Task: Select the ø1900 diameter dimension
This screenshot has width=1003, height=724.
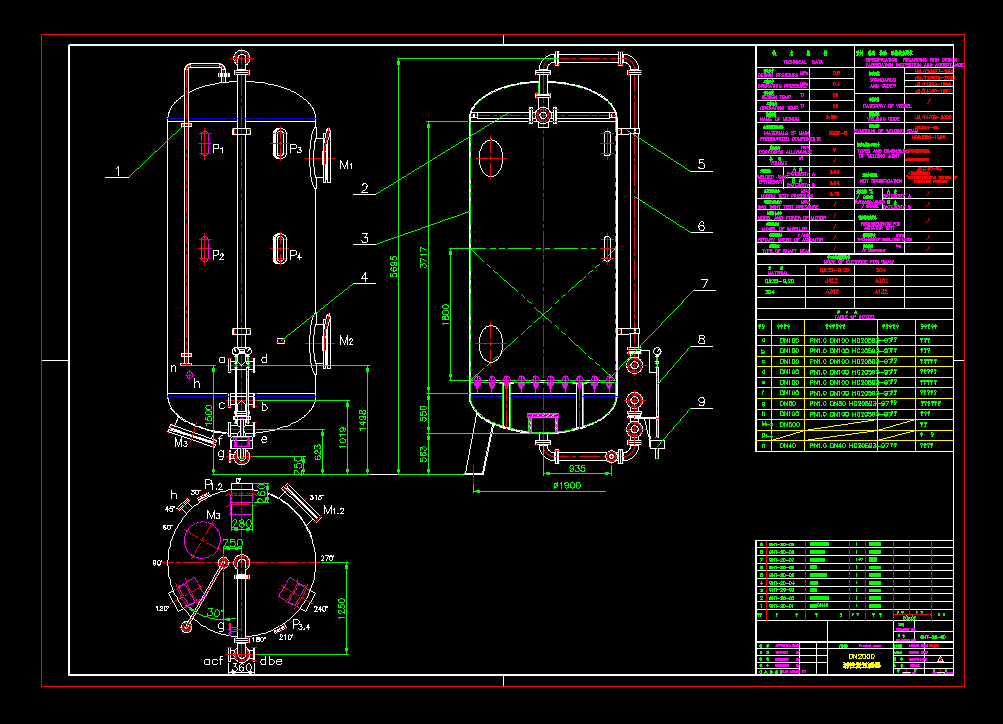Action: tap(567, 485)
